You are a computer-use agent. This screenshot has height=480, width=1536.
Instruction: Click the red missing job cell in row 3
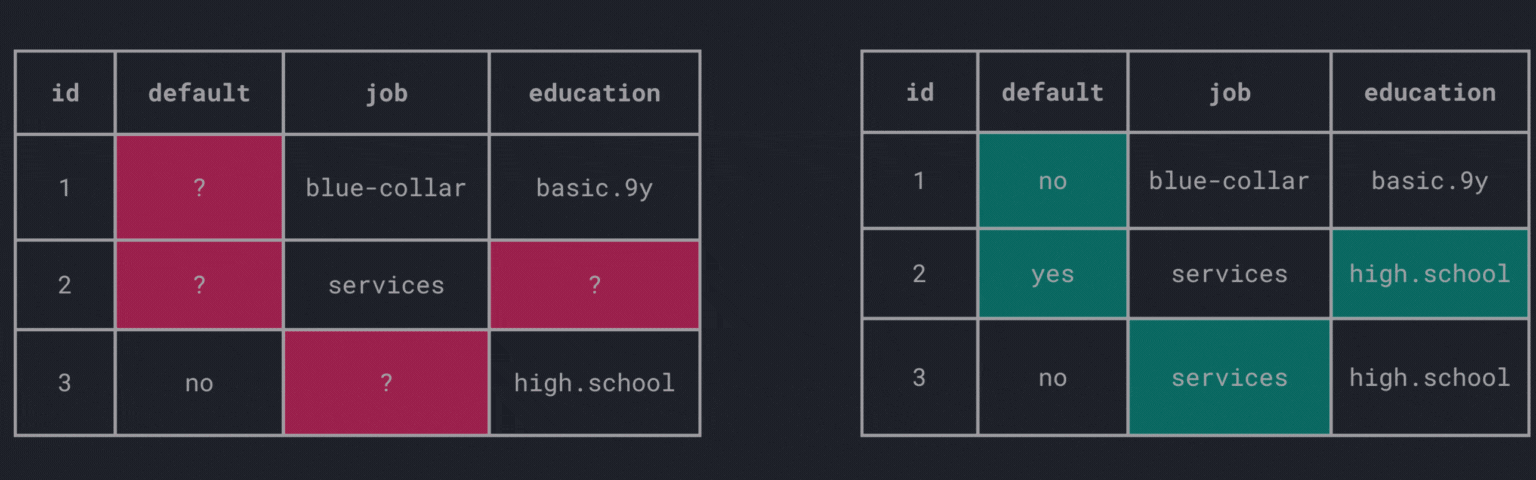point(386,382)
